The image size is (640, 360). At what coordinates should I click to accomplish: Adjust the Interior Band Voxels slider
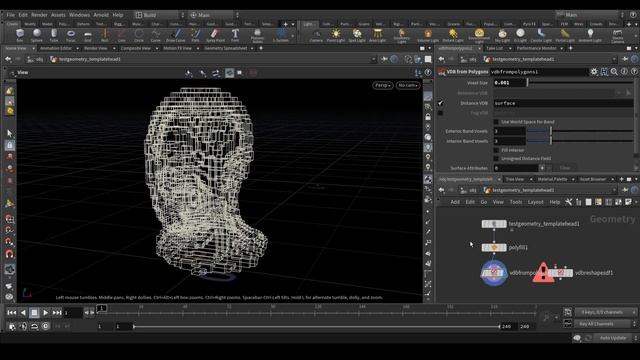580,141
